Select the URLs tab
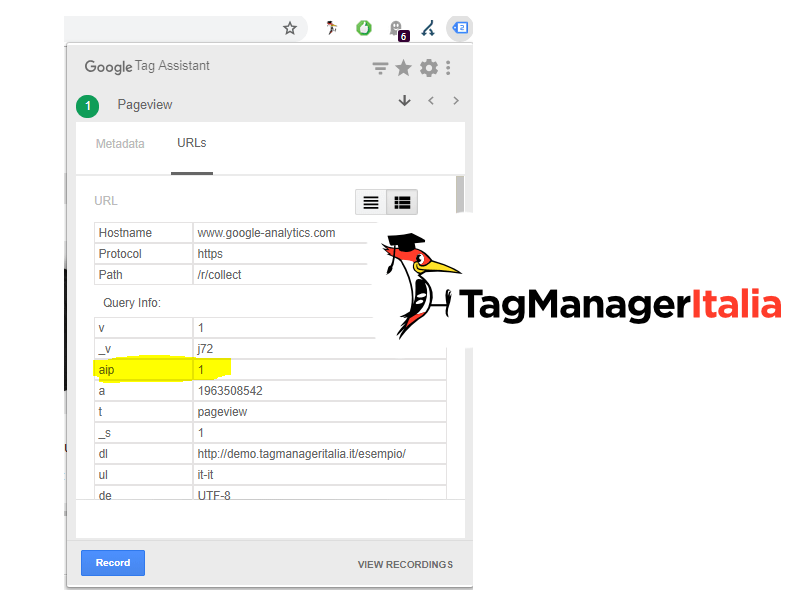800x600 pixels. (192, 143)
